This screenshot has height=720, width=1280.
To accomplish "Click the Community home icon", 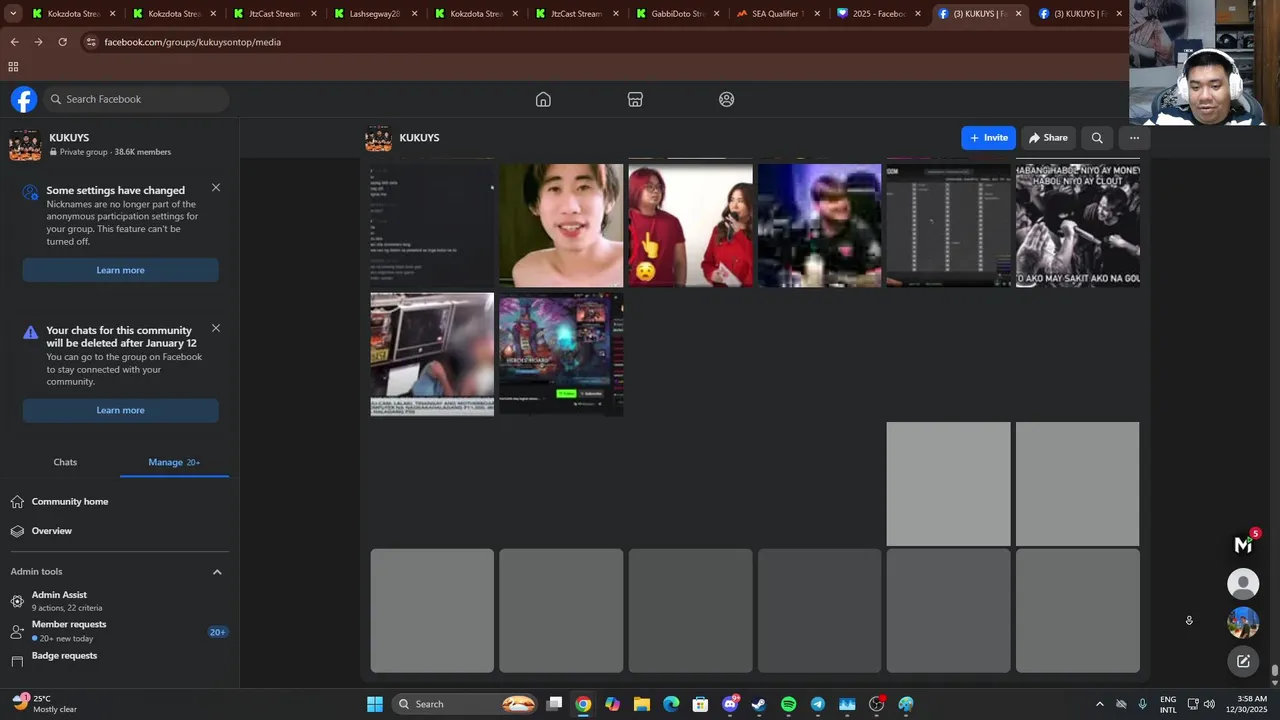I will 17,502.
